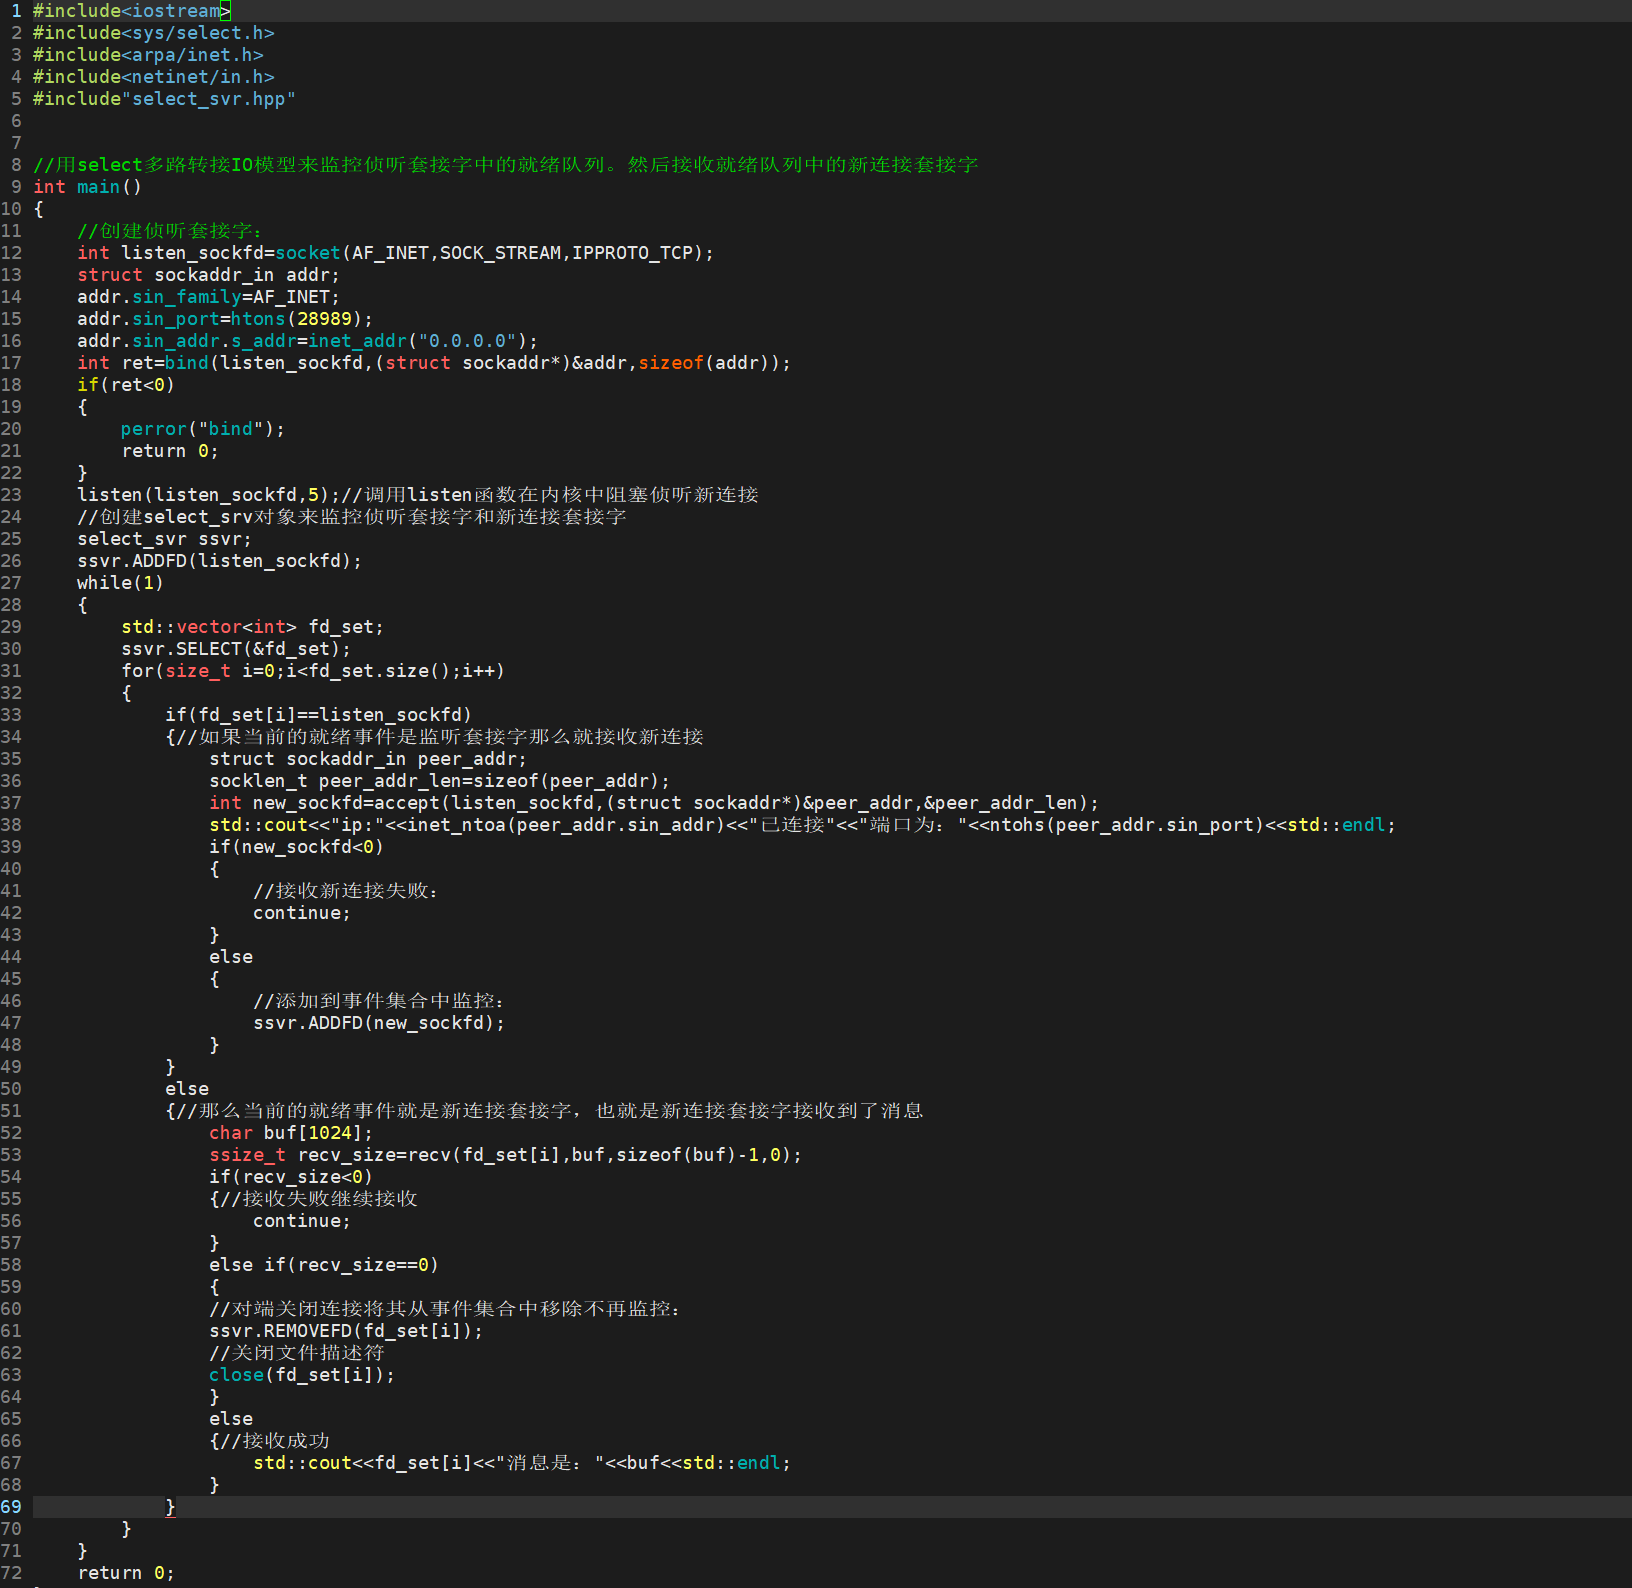Click the else on line 44

231,957
